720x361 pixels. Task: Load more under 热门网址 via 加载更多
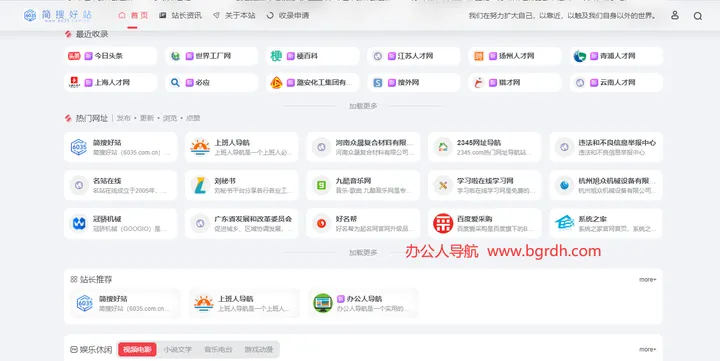[363, 253]
